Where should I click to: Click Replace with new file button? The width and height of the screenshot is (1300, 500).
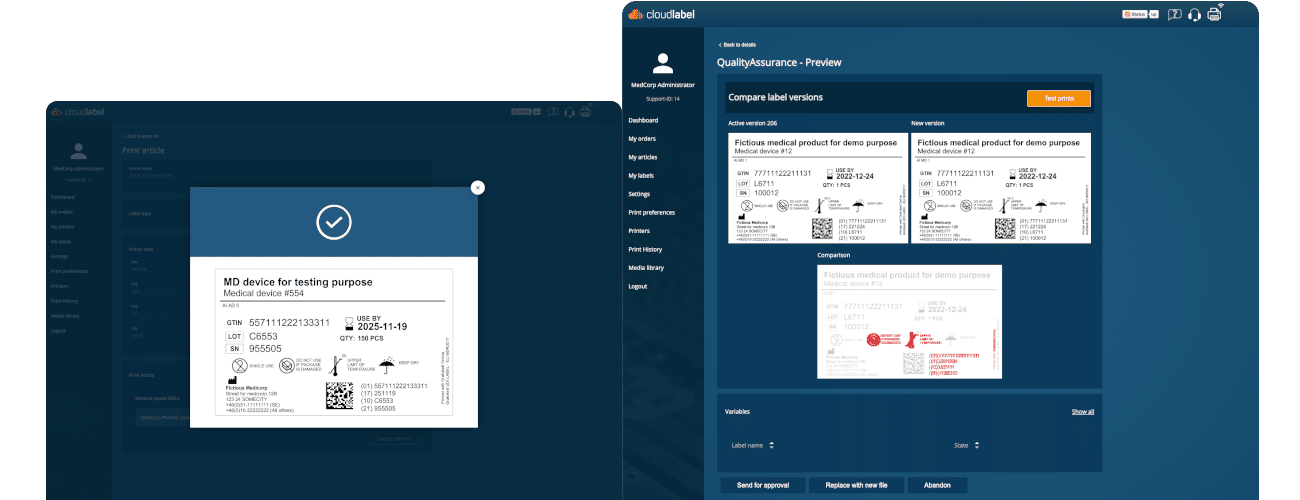[856, 485]
